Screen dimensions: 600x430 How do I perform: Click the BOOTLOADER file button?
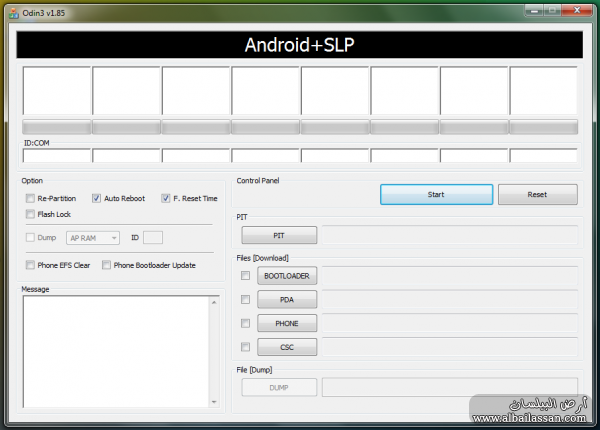[x=287, y=276]
